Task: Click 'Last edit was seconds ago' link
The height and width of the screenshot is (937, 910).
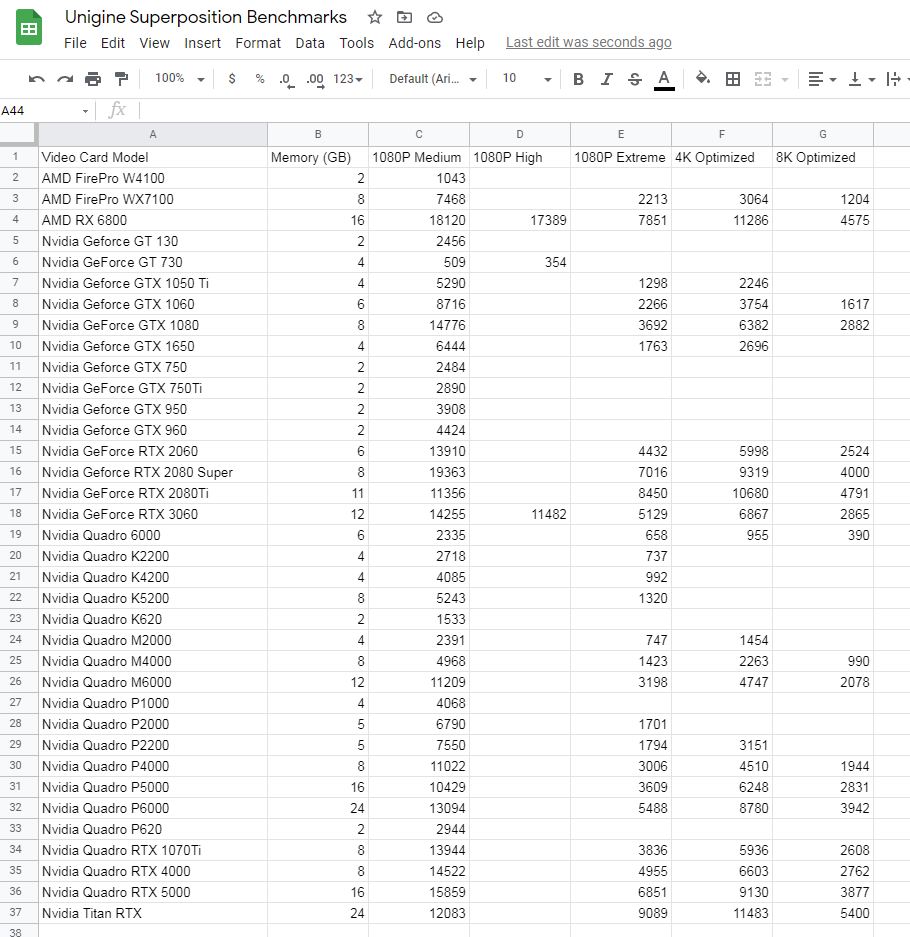Action: [589, 42]
